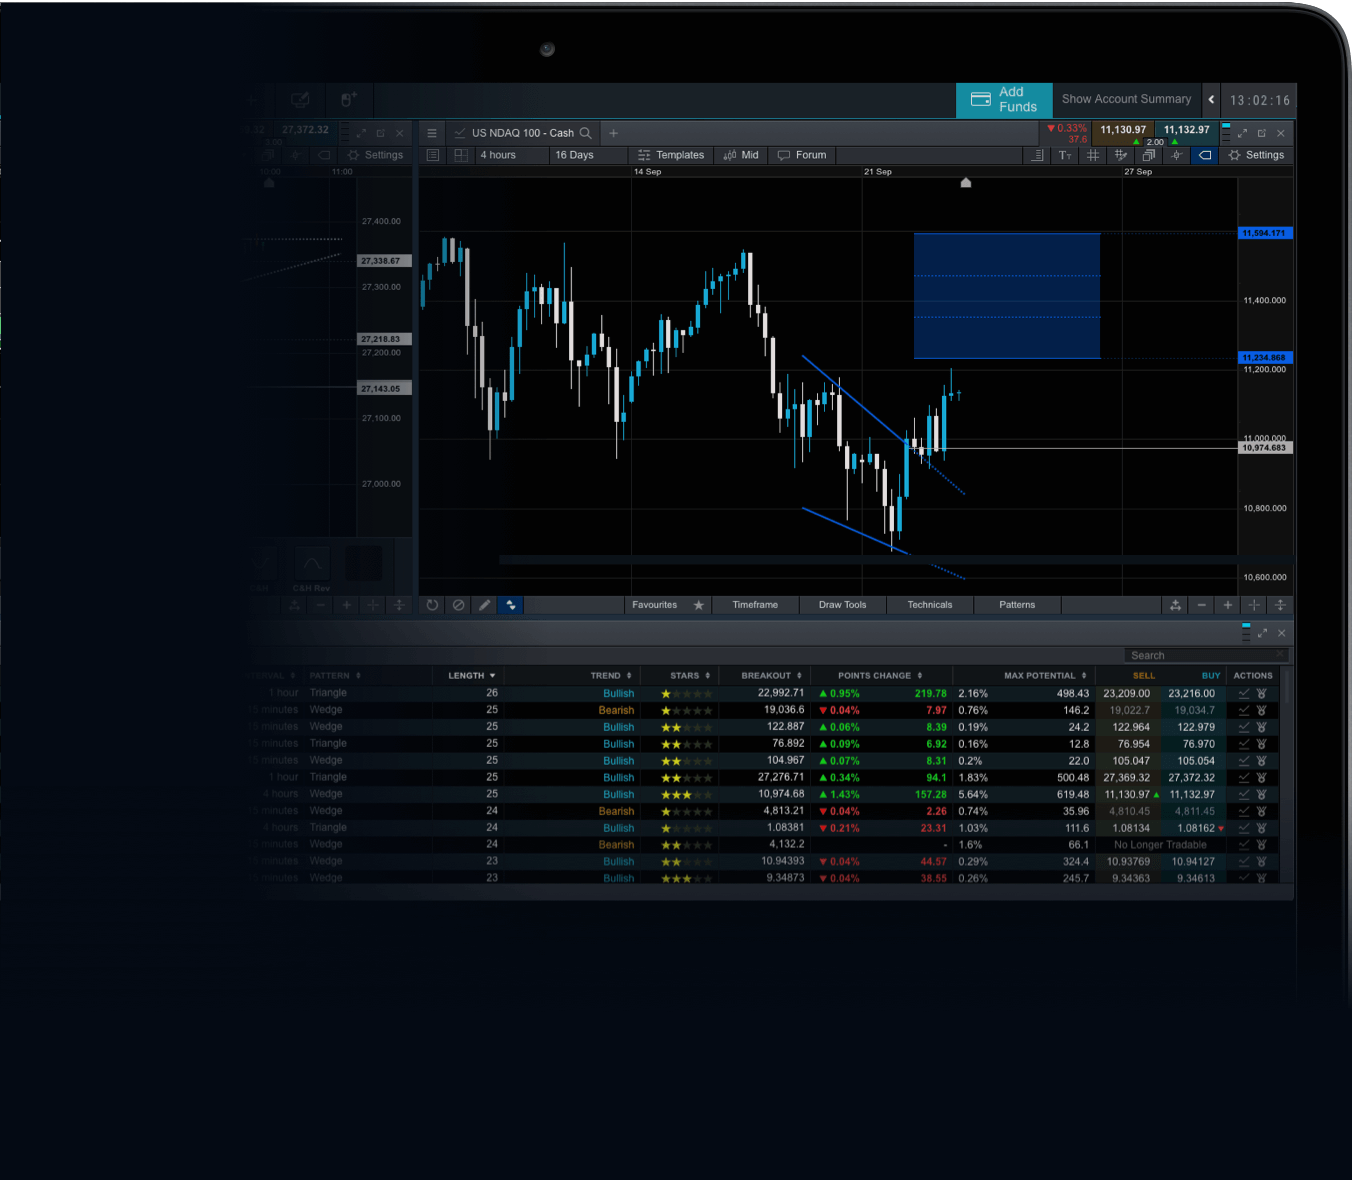1352x1180 pixels.
Task: Click the reset chart circular arrow icon
Action: (x=432, y=605)
